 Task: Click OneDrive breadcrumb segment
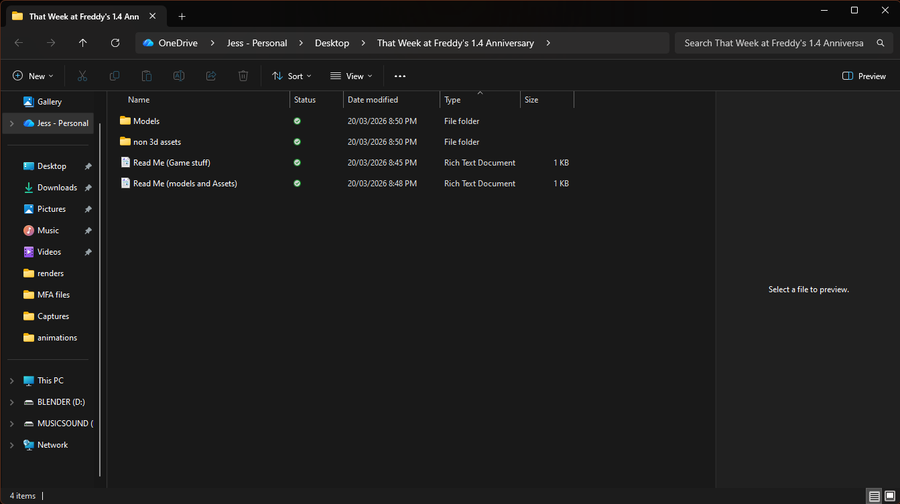point(178,43)
